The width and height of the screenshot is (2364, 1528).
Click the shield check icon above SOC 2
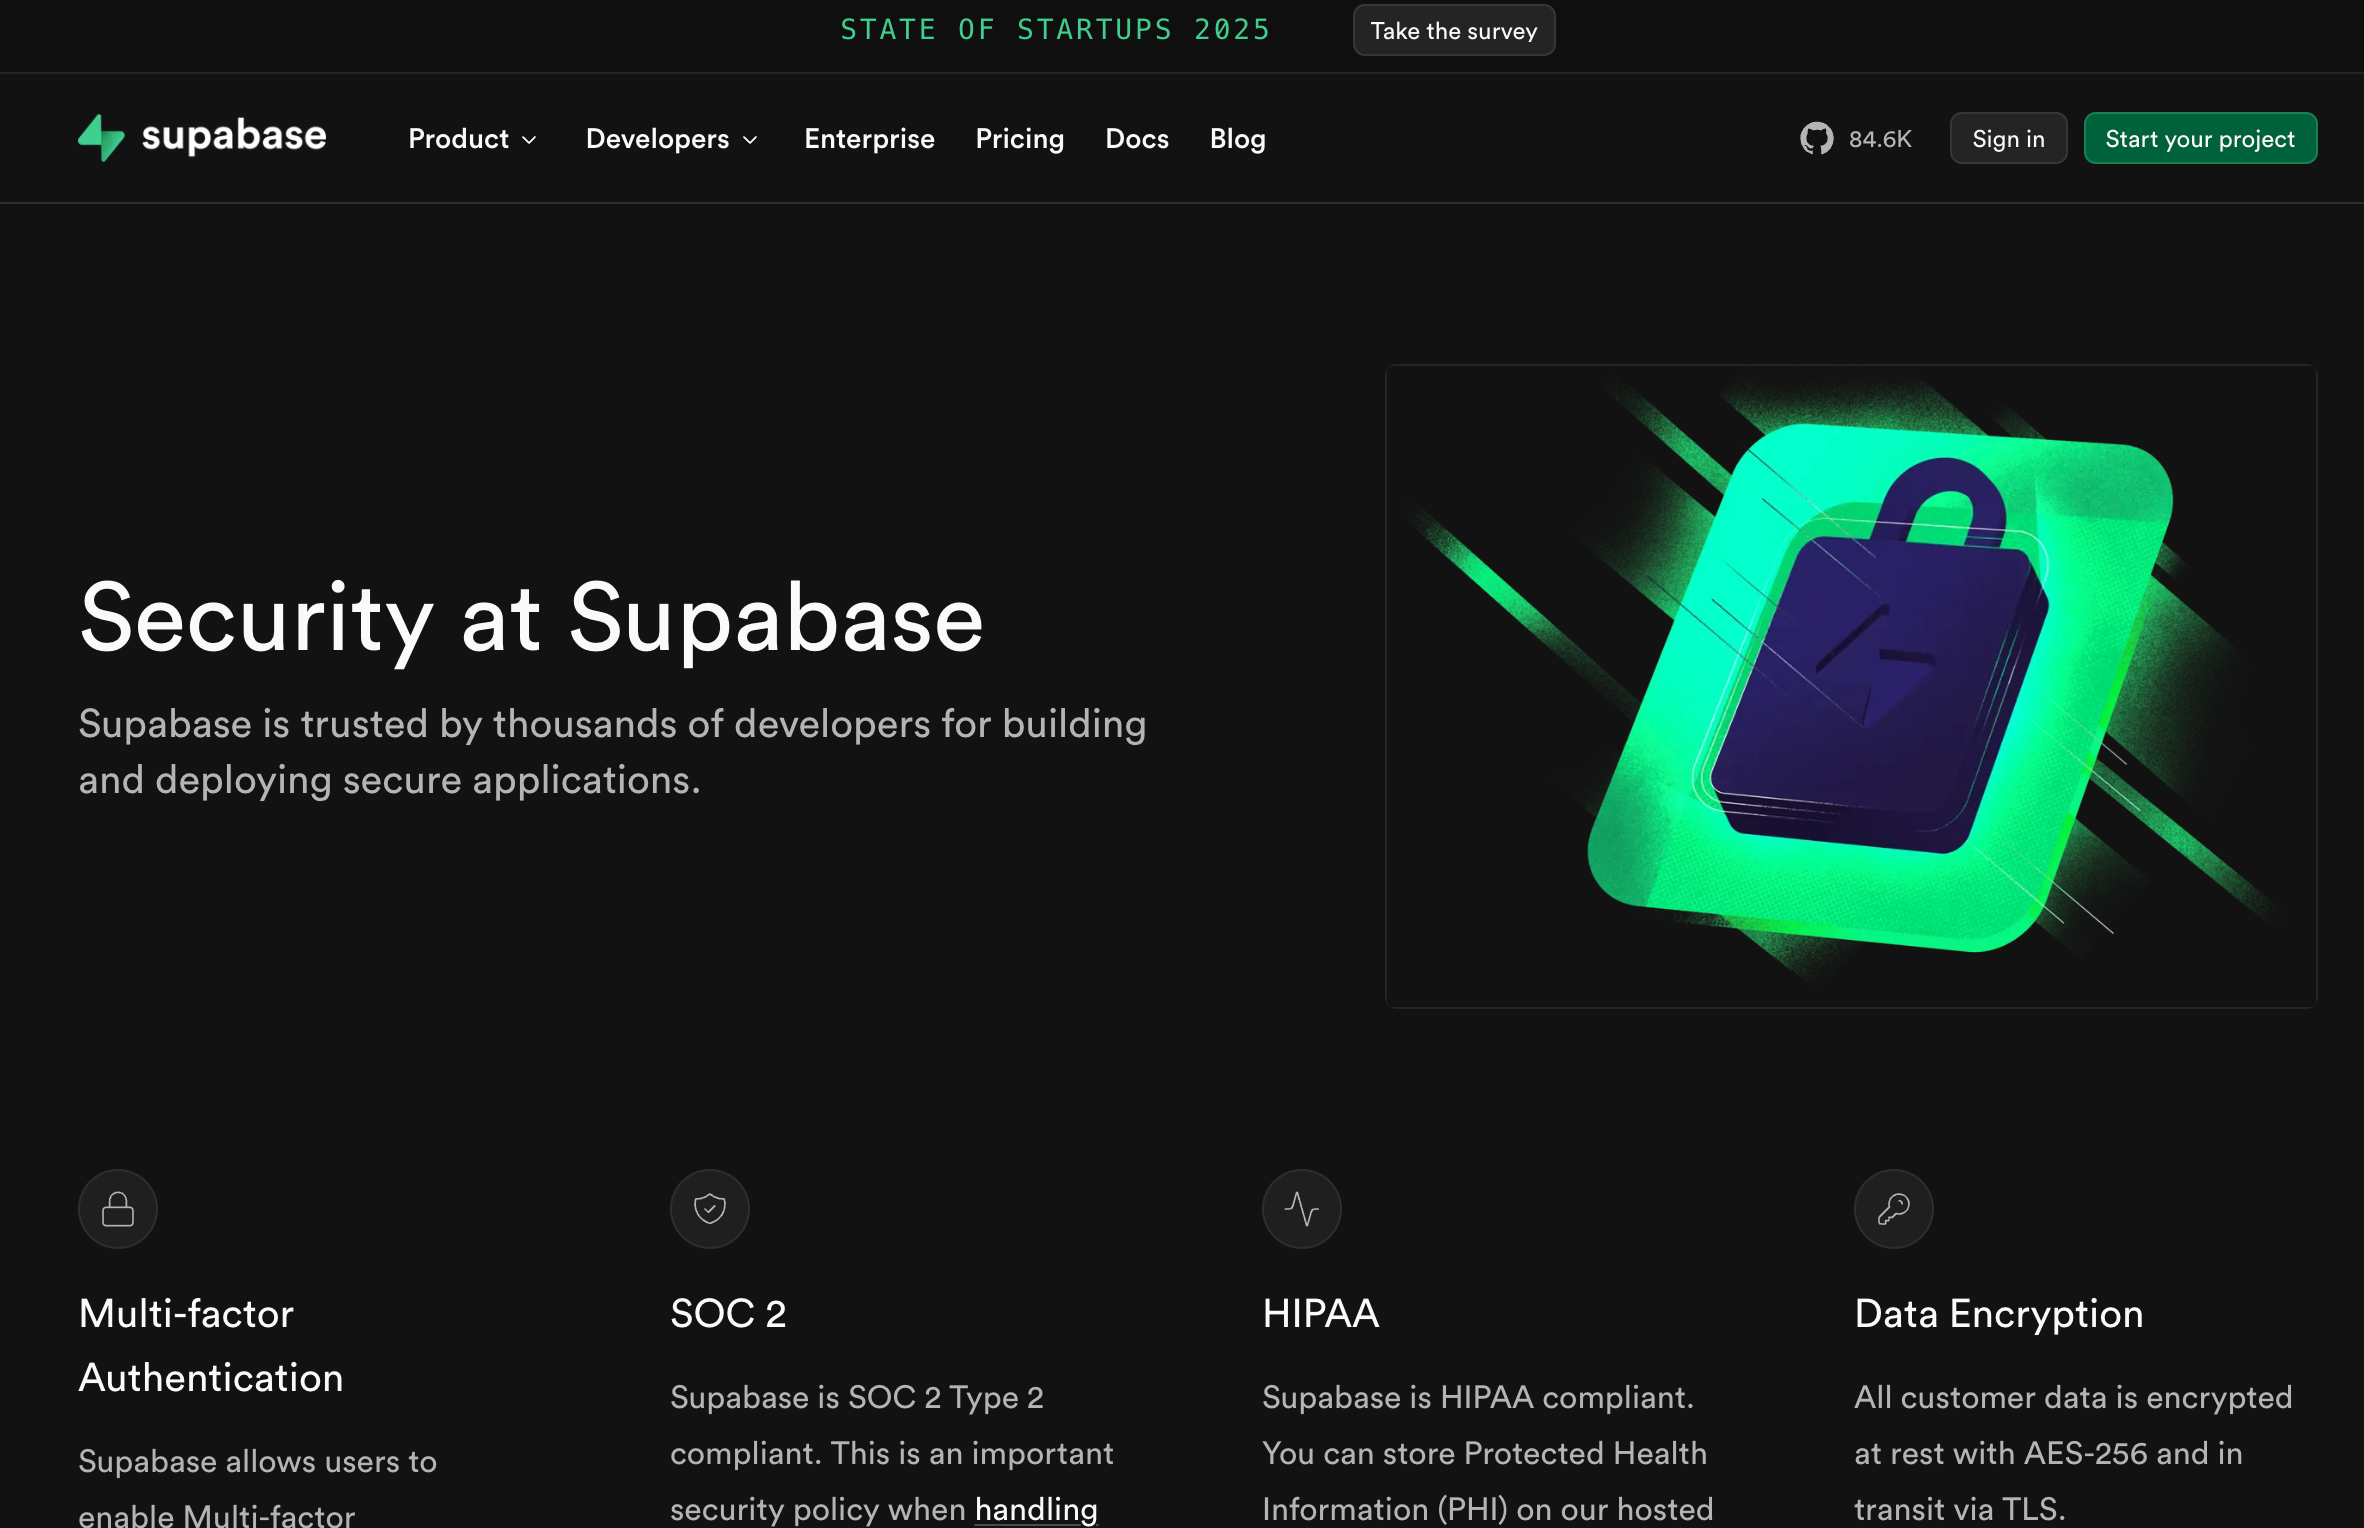(x=710, y=1209)
